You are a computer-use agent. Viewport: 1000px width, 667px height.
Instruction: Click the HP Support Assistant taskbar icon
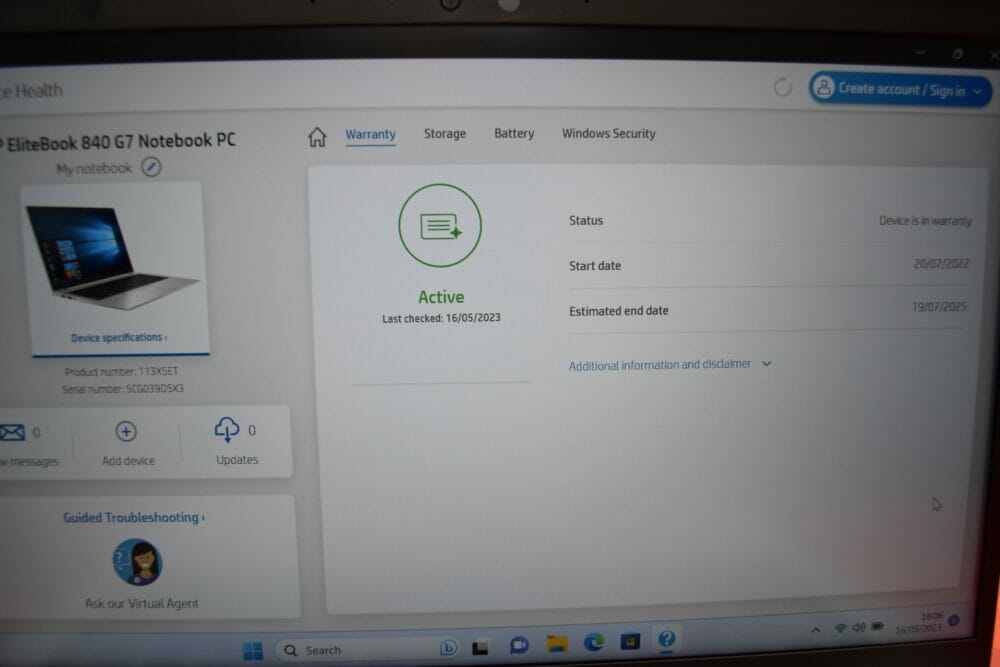(666, 639)
